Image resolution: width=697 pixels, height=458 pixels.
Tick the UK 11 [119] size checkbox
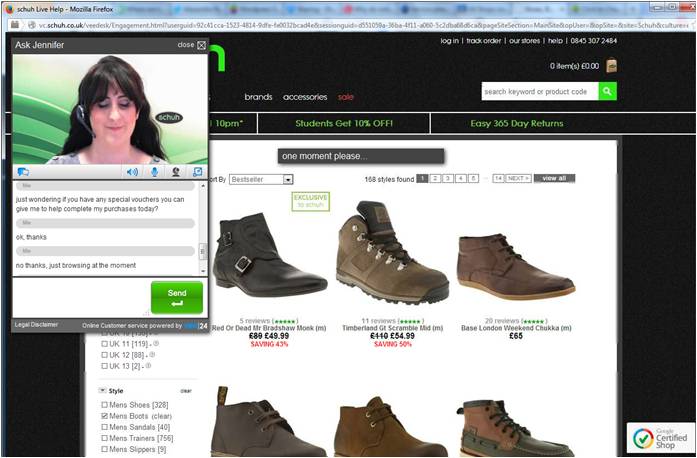click(104, 344)
